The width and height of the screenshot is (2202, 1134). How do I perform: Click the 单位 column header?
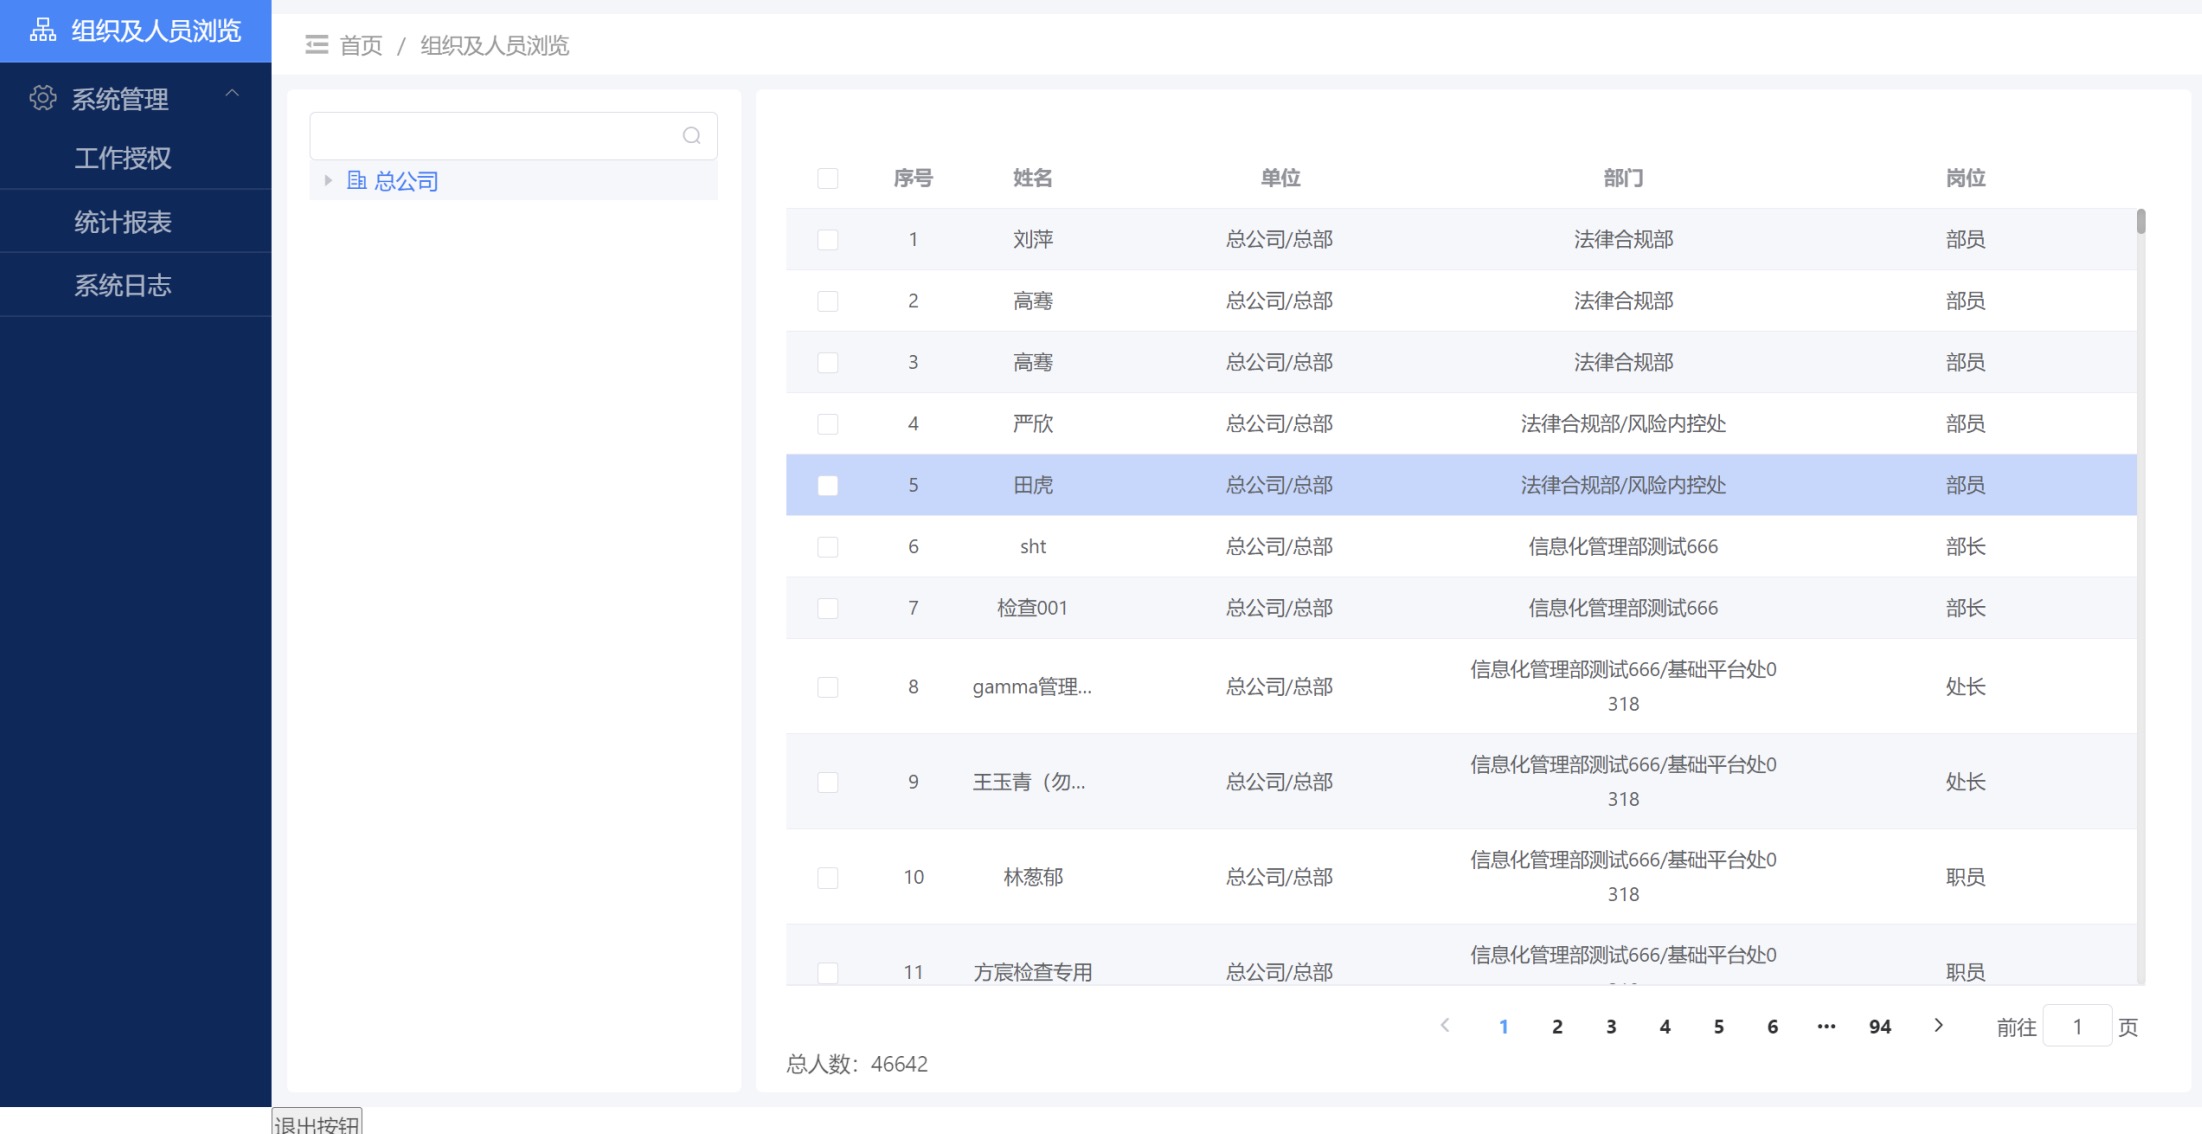tap(1280, 178)
